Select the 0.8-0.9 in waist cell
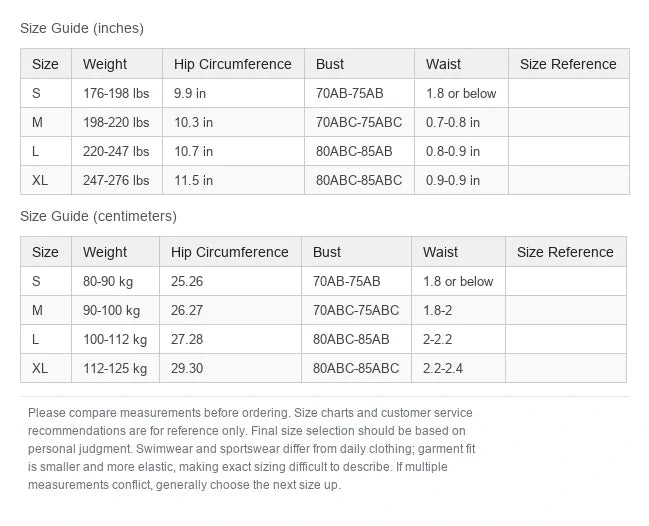649x526 pixels. pyautogui.click(x=461, y=151)
